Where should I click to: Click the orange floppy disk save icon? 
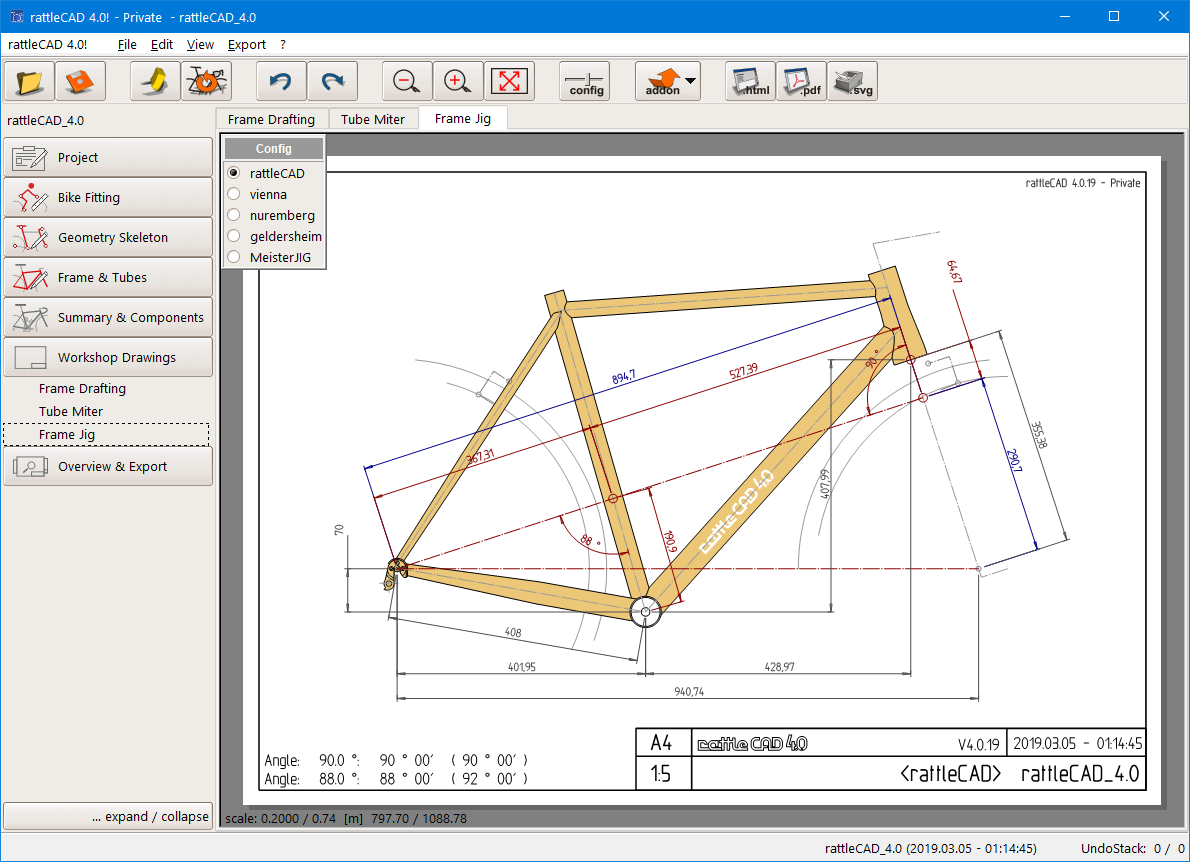click(x=80, y=81)
